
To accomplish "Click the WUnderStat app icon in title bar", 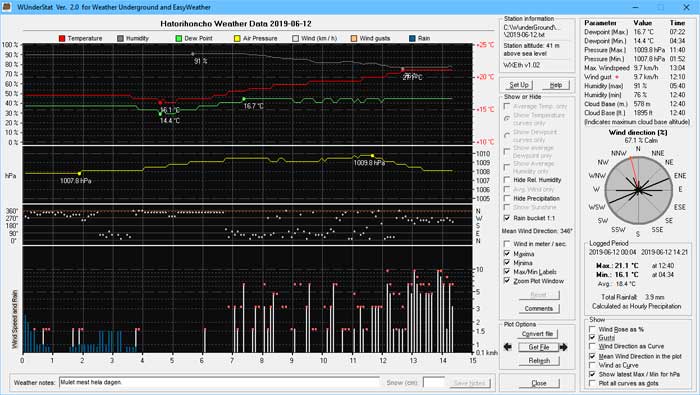I will [6, 7].
